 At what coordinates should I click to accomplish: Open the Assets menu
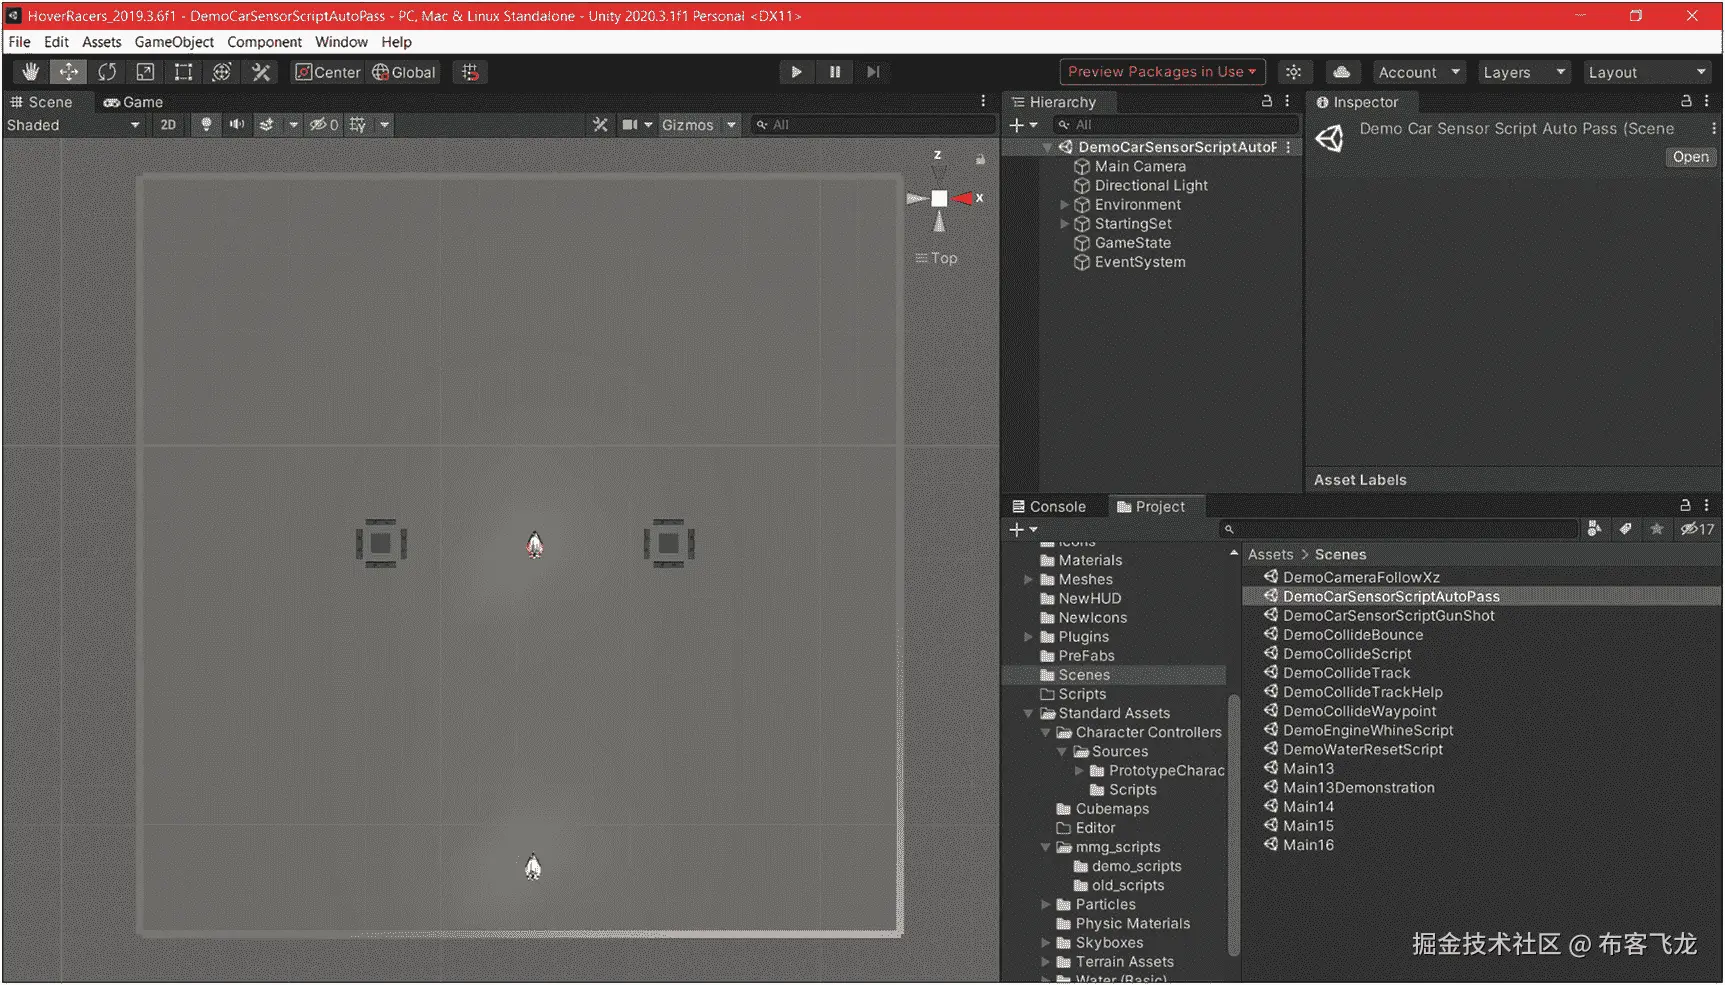pyautogui.click(x=101, y=42)
